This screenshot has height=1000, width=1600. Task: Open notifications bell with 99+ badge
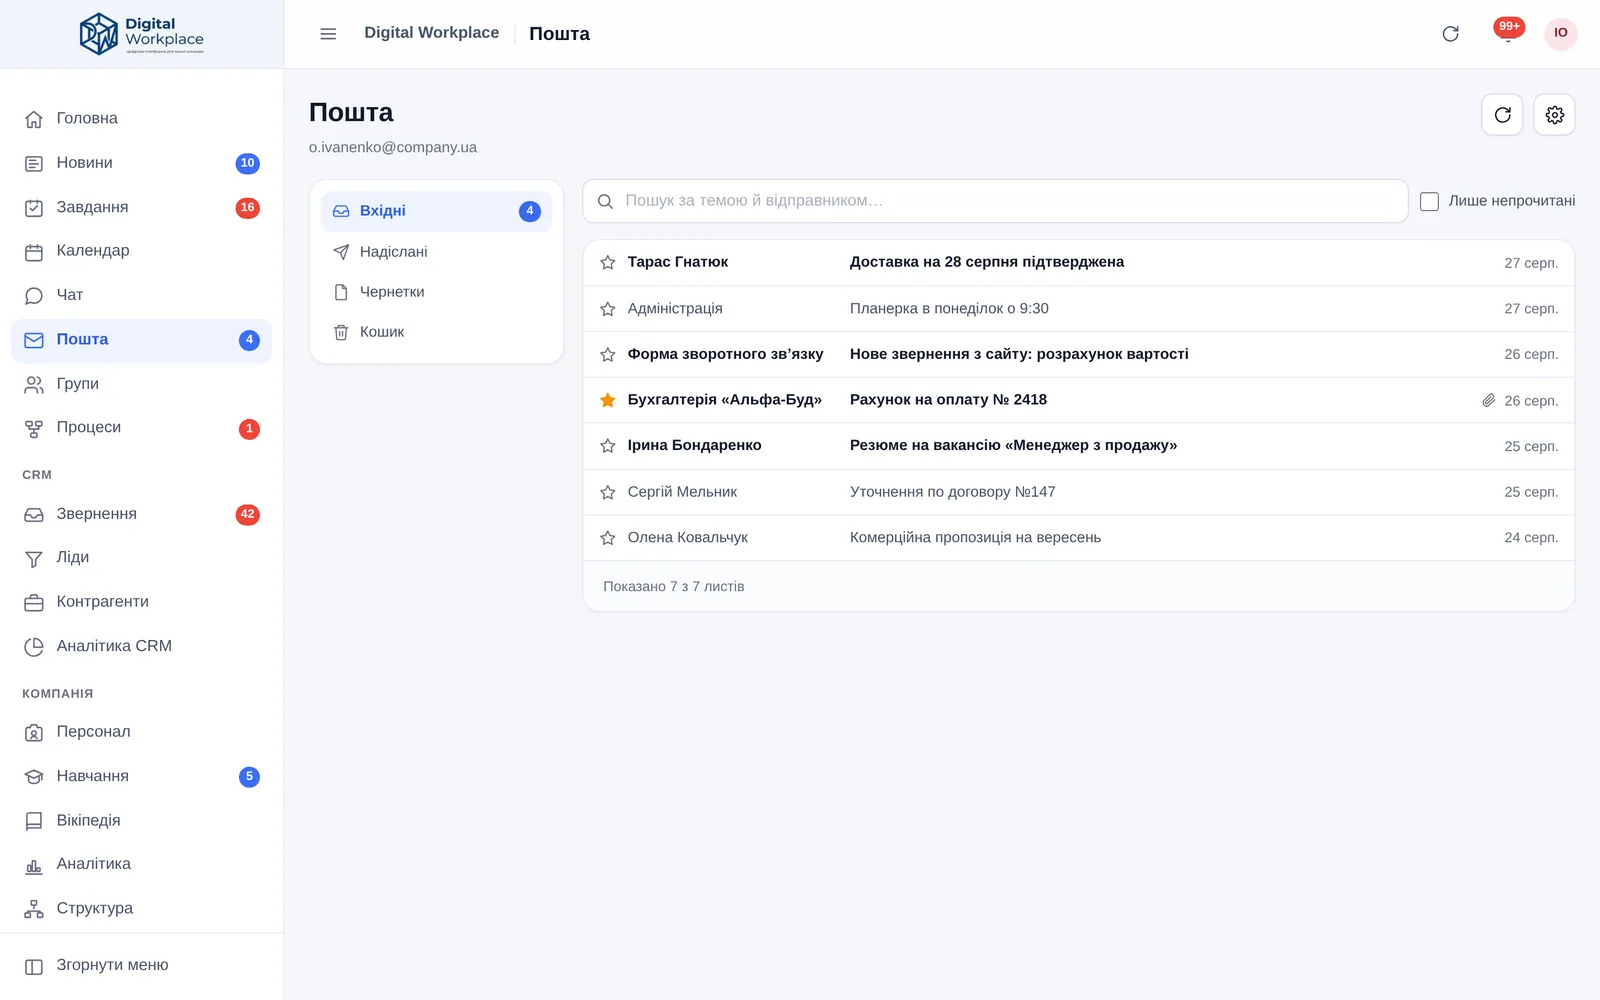[1508, 32]
